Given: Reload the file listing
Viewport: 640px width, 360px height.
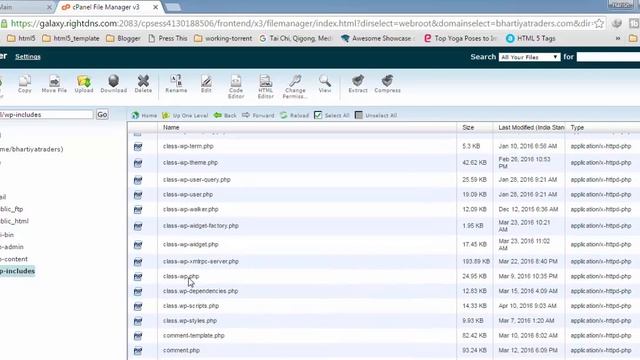Looking at the screenshot, I should 294,116.
